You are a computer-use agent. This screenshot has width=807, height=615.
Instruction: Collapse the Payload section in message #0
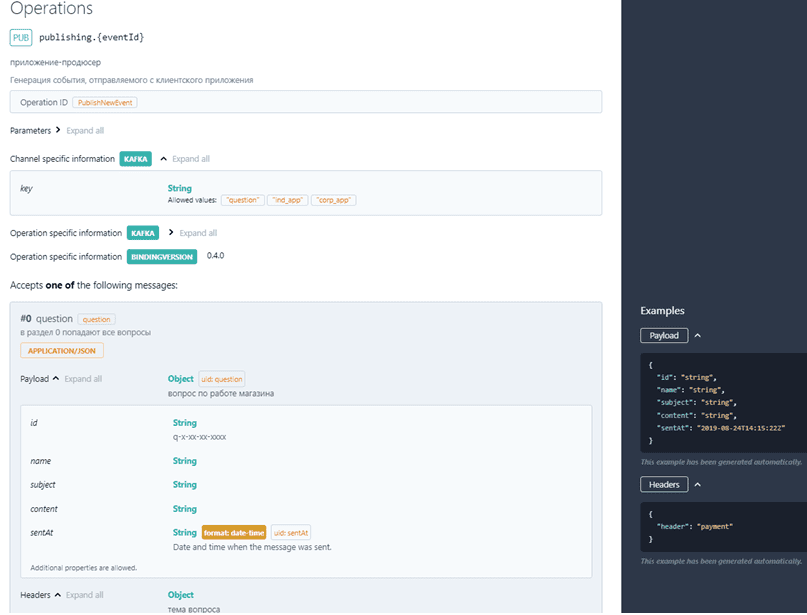click(x=56, y=379)
